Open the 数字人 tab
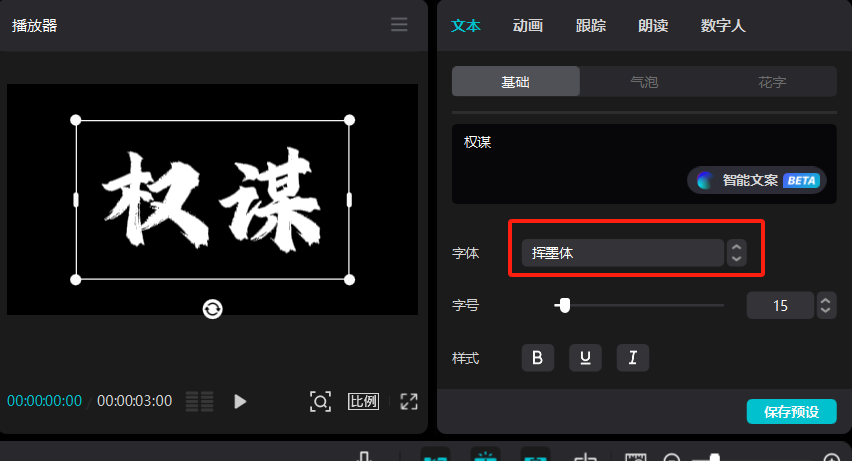The width and height of the screenshot is (852, 461). pos(723,26)
